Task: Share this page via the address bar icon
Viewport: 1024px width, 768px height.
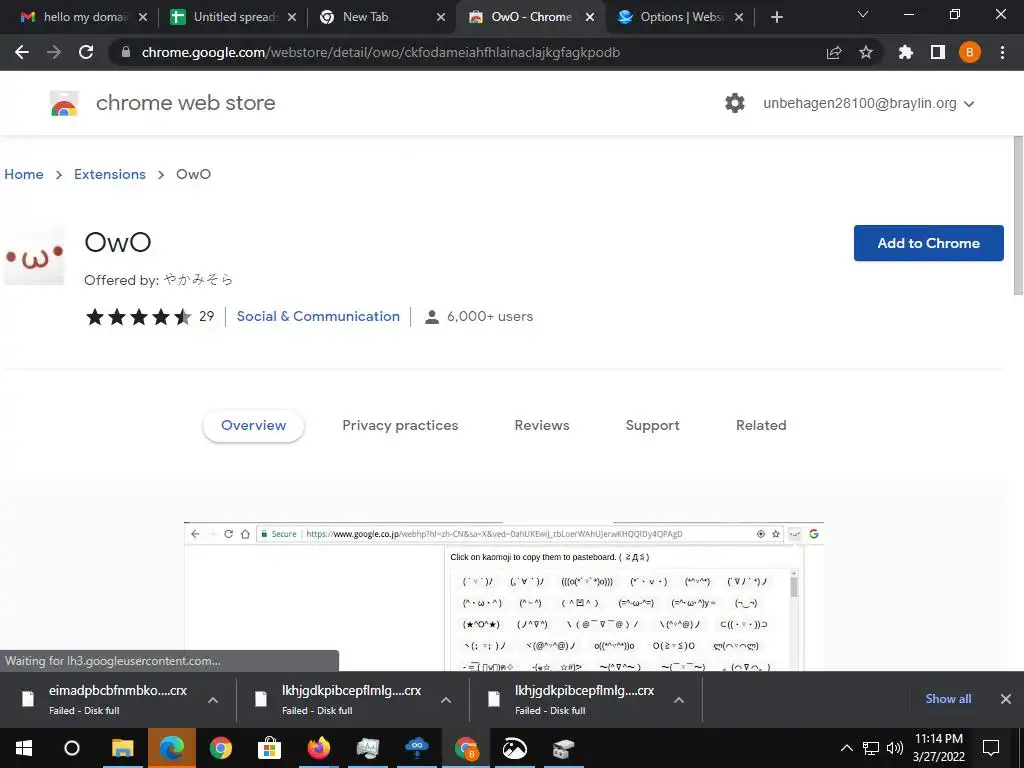Action: pos(834,52)
